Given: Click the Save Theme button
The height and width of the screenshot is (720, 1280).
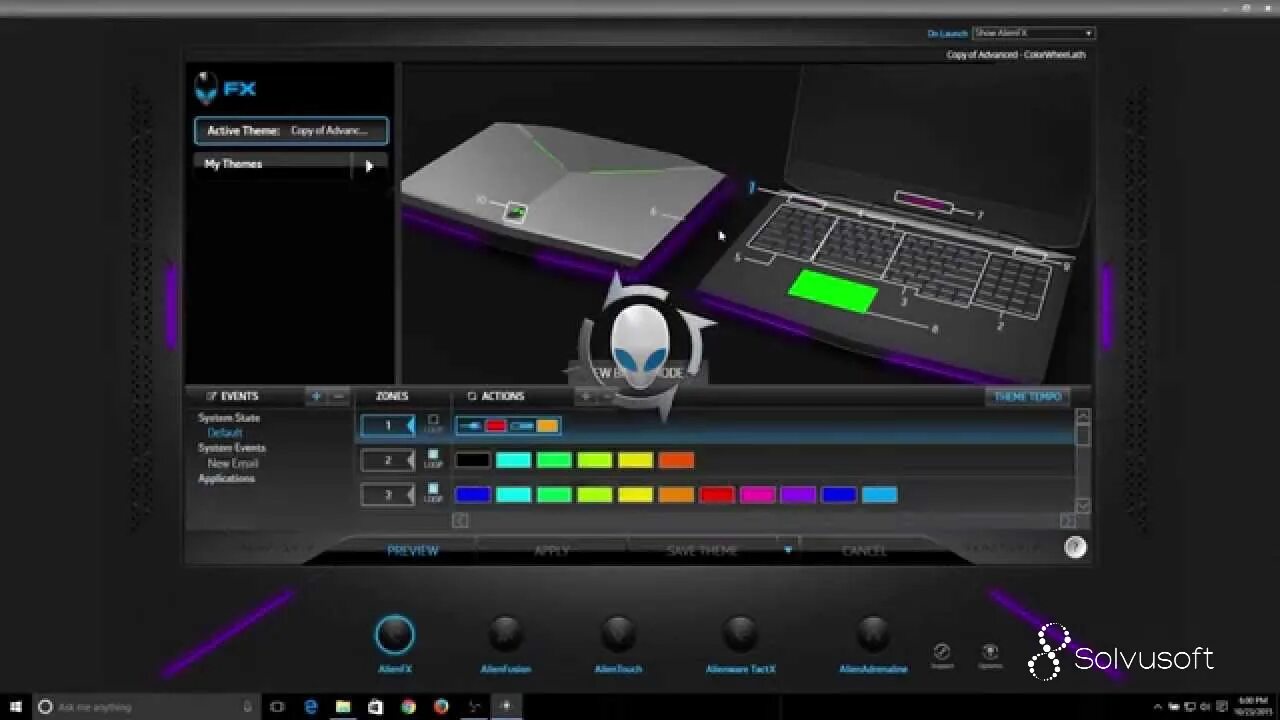Looking at the screenshot, I should (x=702, y=550).
